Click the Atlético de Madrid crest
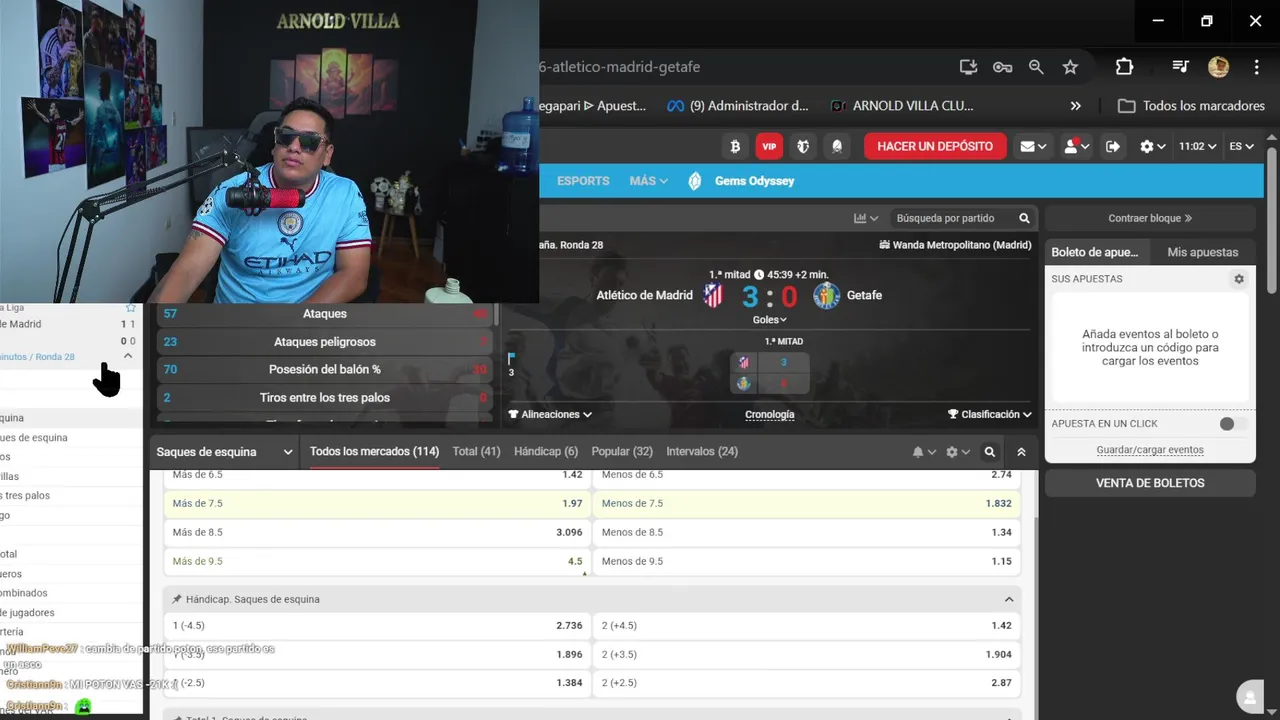 click(712, 295)
